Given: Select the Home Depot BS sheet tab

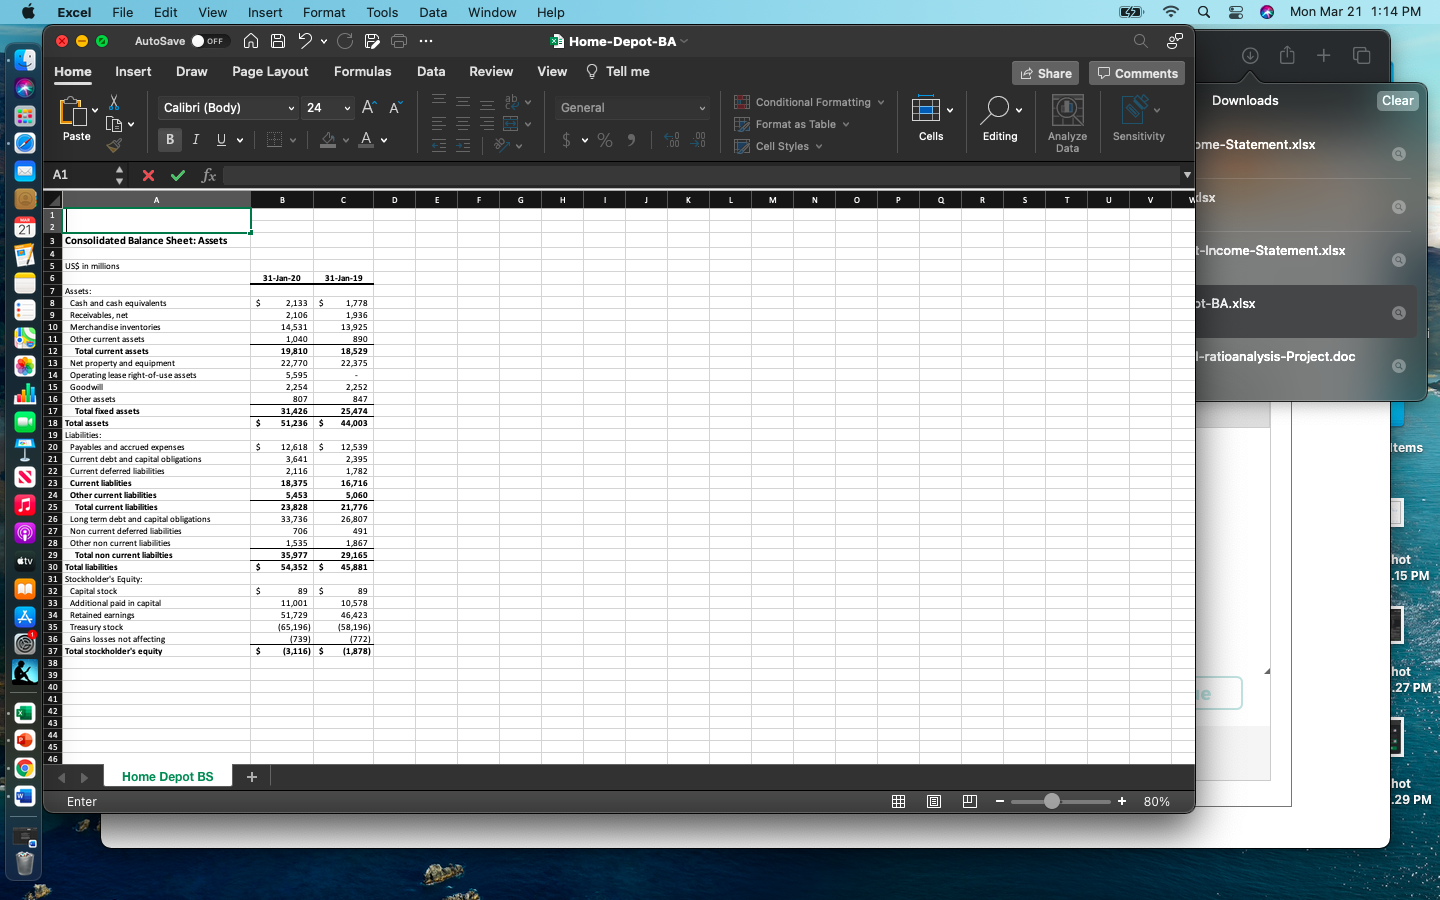Looking at the screenshot, I should tap(167, 776).
